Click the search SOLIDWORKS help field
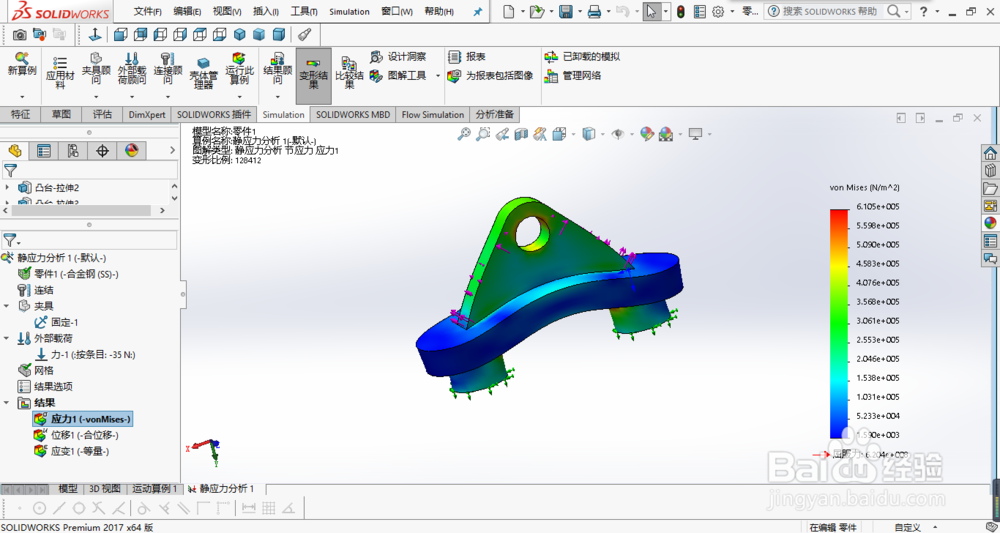 (x=830, y=11)
